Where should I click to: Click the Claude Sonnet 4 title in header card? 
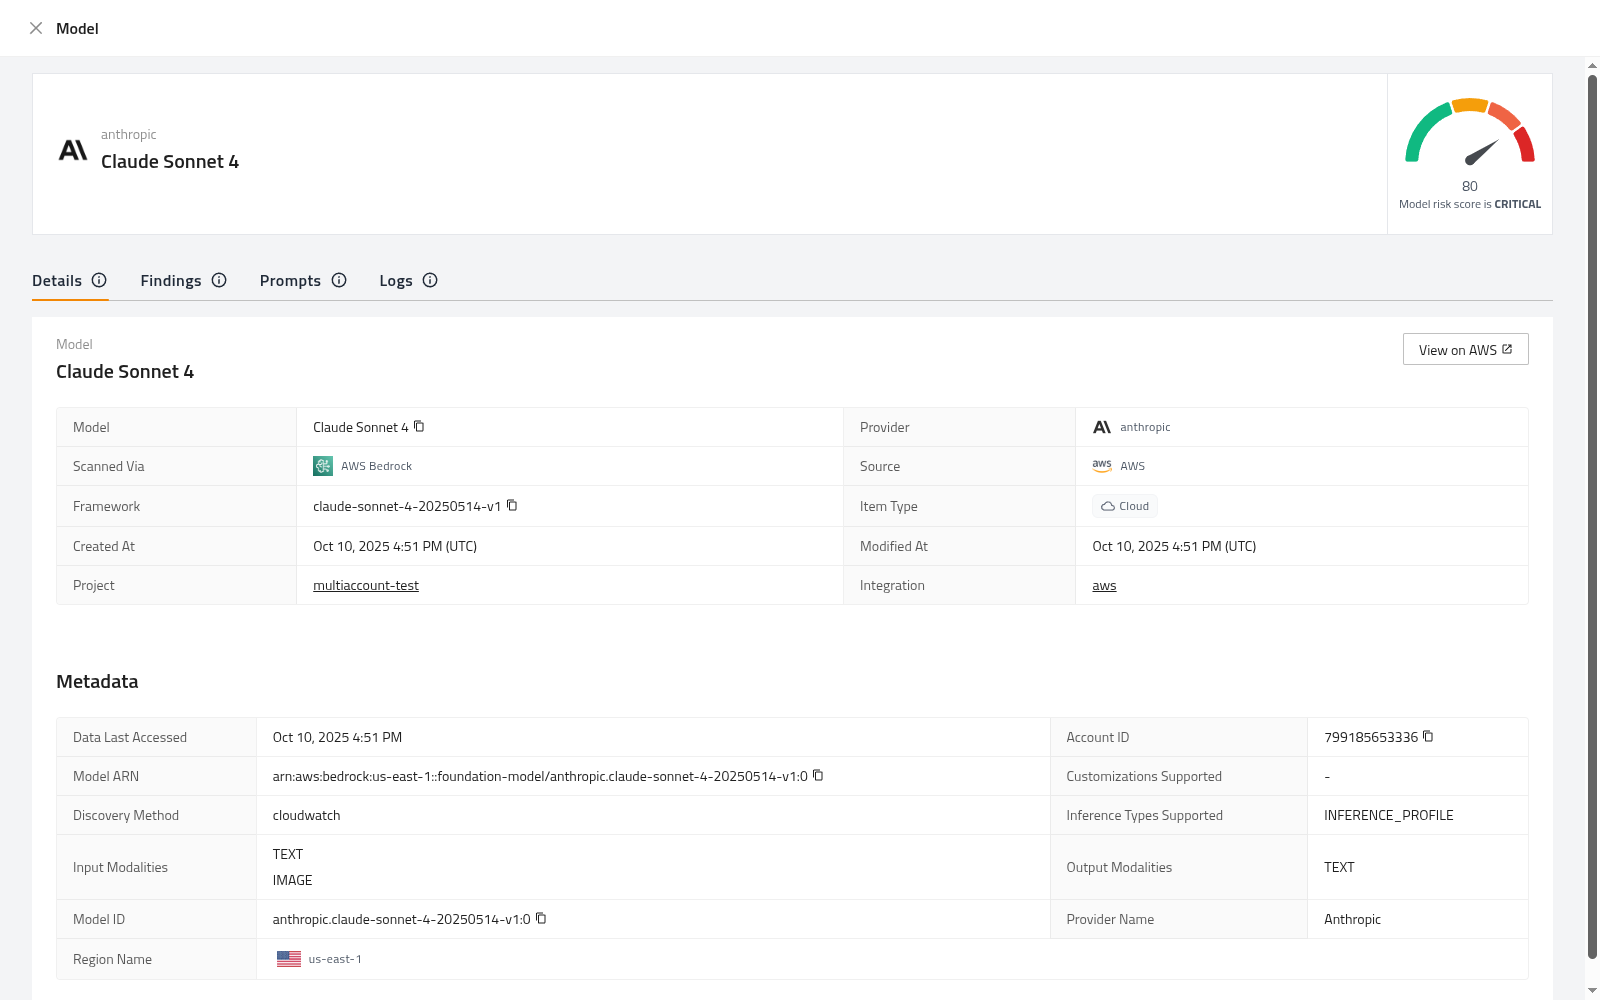click(170, 161)
